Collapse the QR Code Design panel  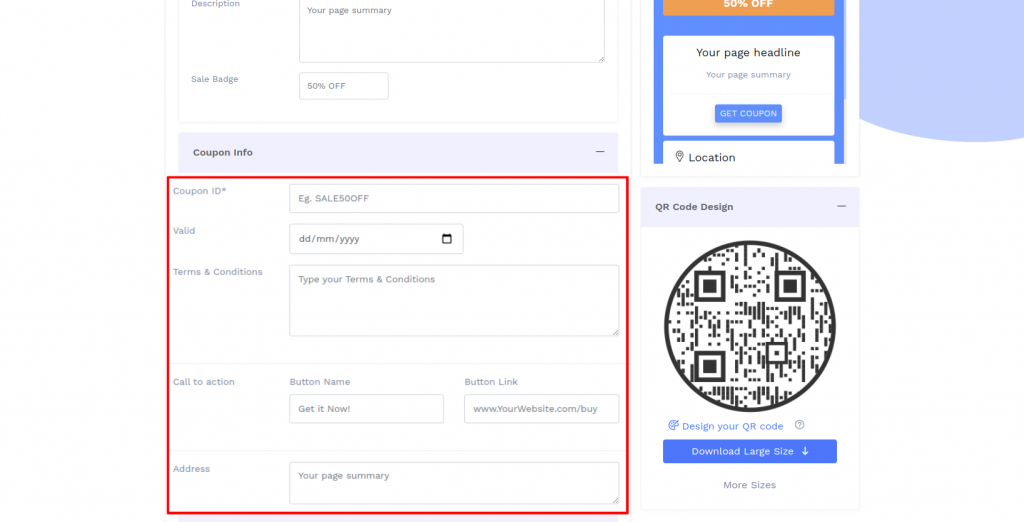(841, 206)
